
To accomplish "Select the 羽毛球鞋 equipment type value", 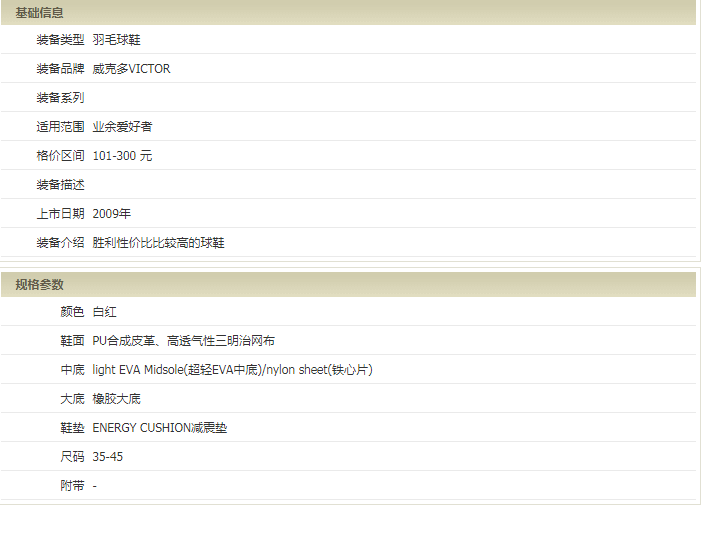I will pyautogui.click(x=116, y=40).
